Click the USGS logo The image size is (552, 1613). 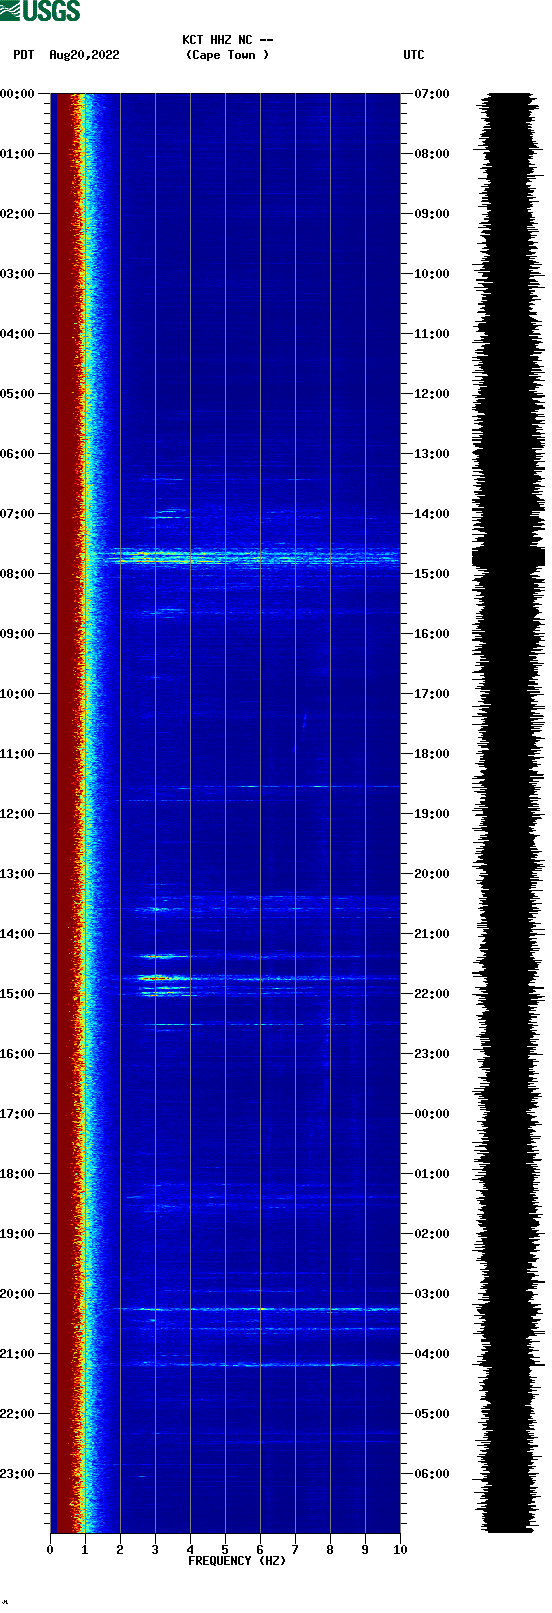40,11
